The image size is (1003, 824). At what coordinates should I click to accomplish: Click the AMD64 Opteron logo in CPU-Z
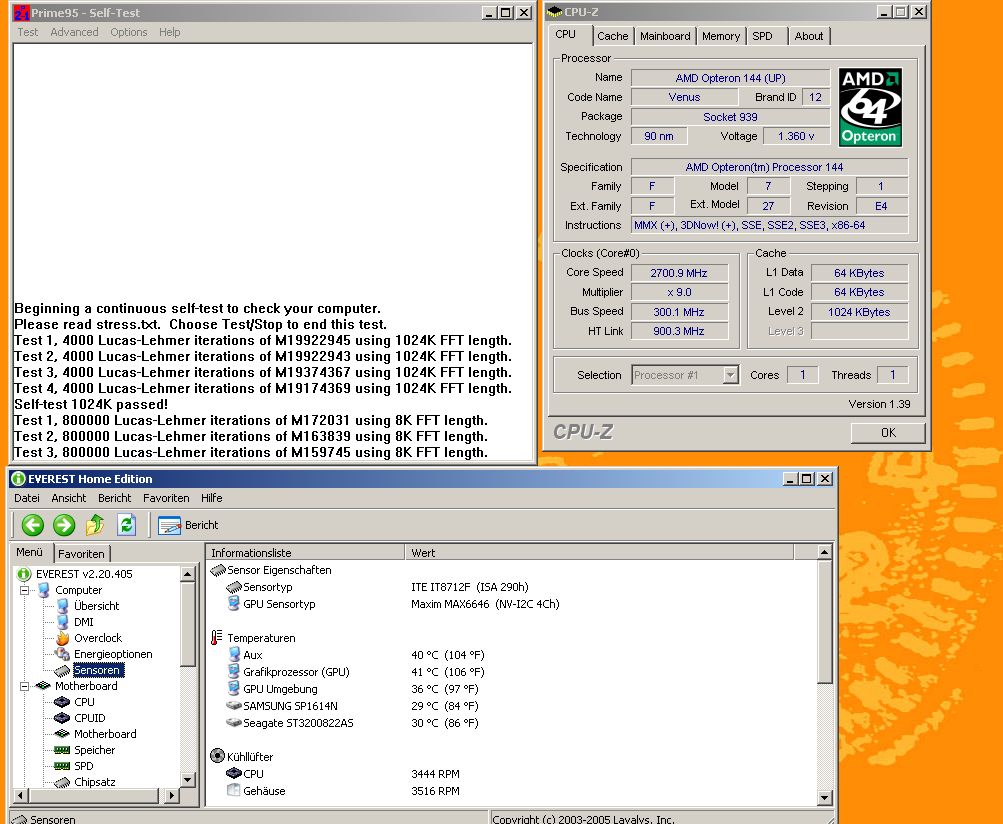pyautogui.click(x=870, y=107)
